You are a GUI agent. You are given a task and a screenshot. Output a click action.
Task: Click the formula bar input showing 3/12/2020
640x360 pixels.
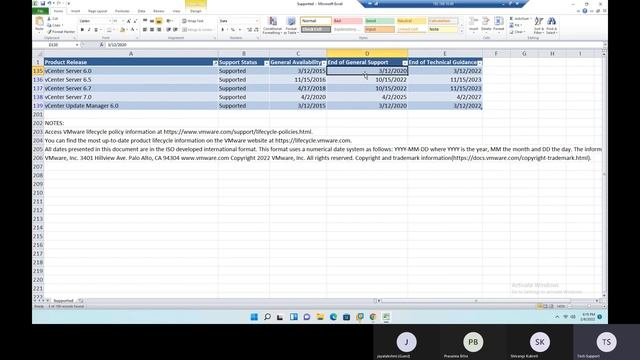[353, 45]
